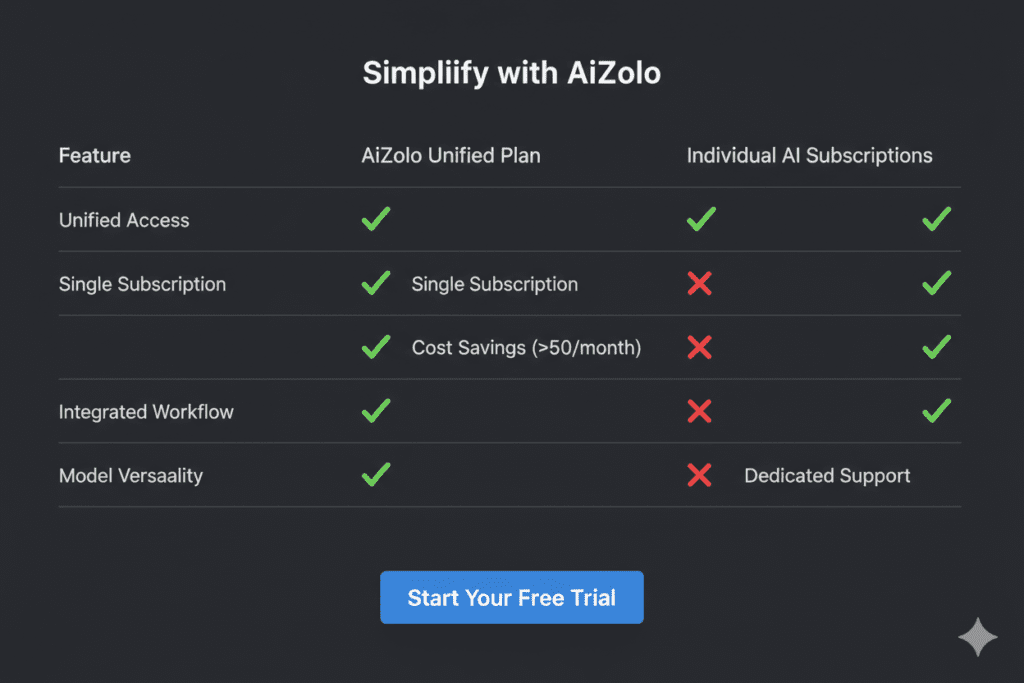Toggle the red X in the Cost Savings row
This screenshot has width=1024, height=683.
(x=700, y=347)
